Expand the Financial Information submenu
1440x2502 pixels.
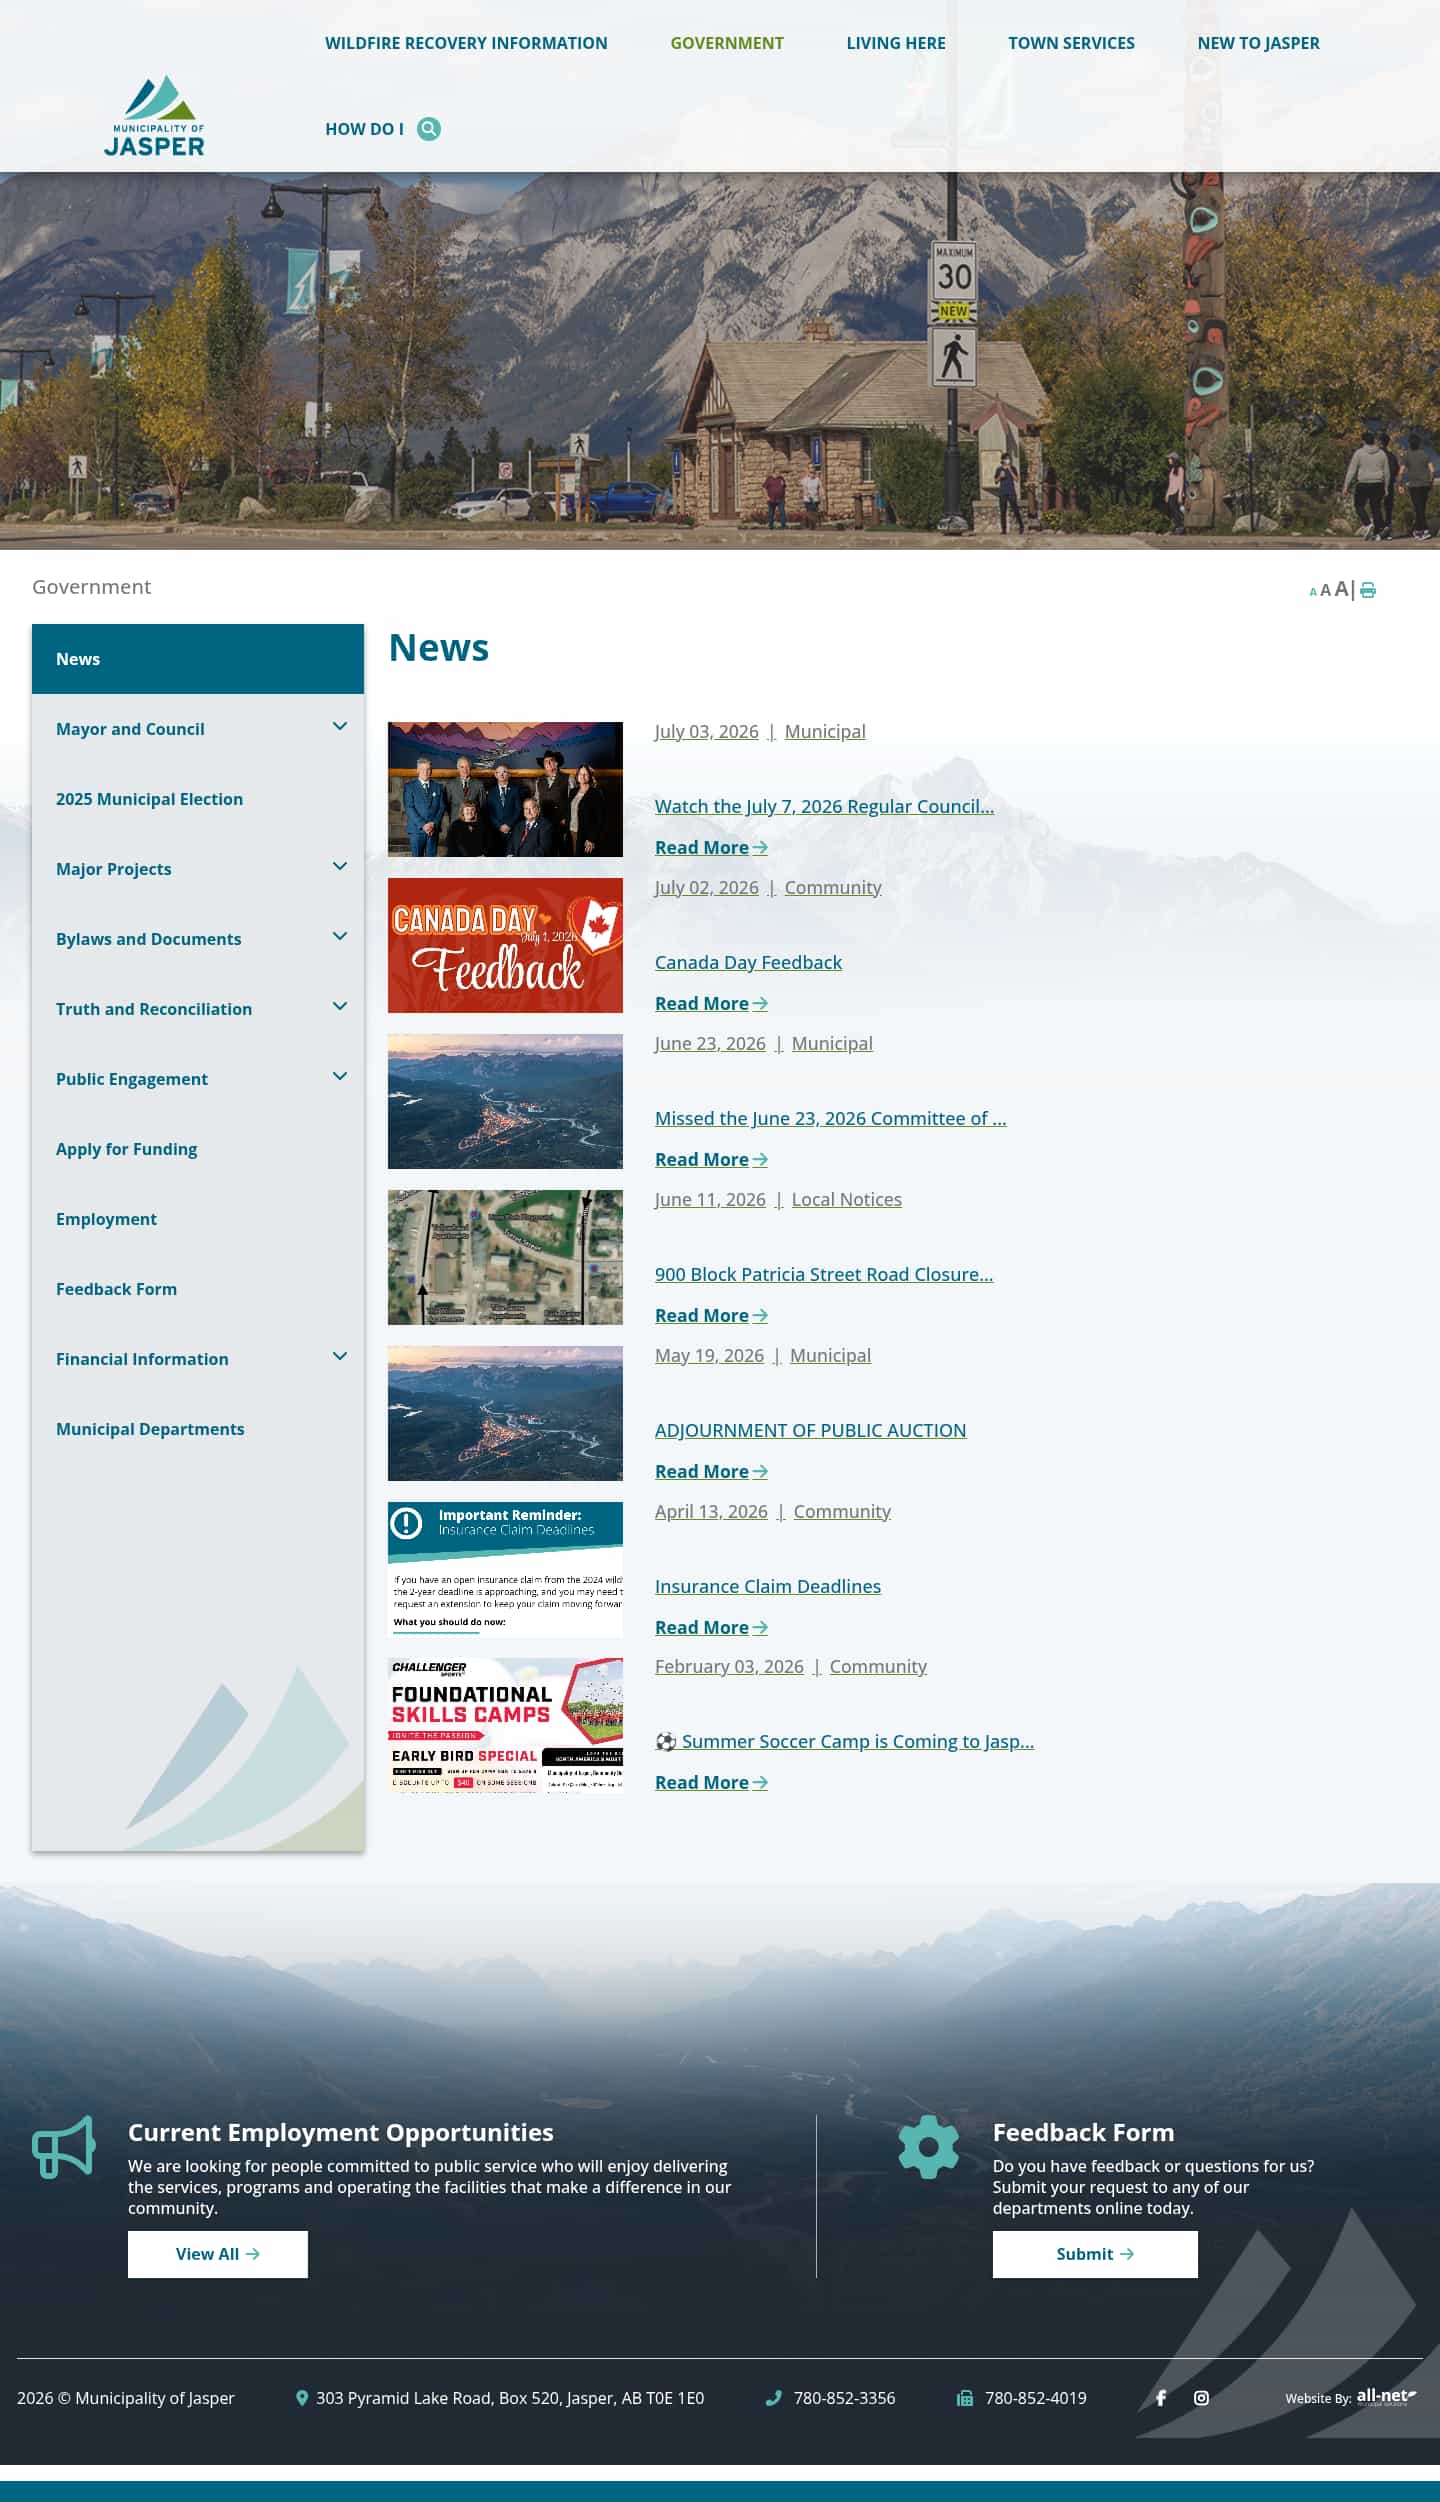coord(340,1357)
